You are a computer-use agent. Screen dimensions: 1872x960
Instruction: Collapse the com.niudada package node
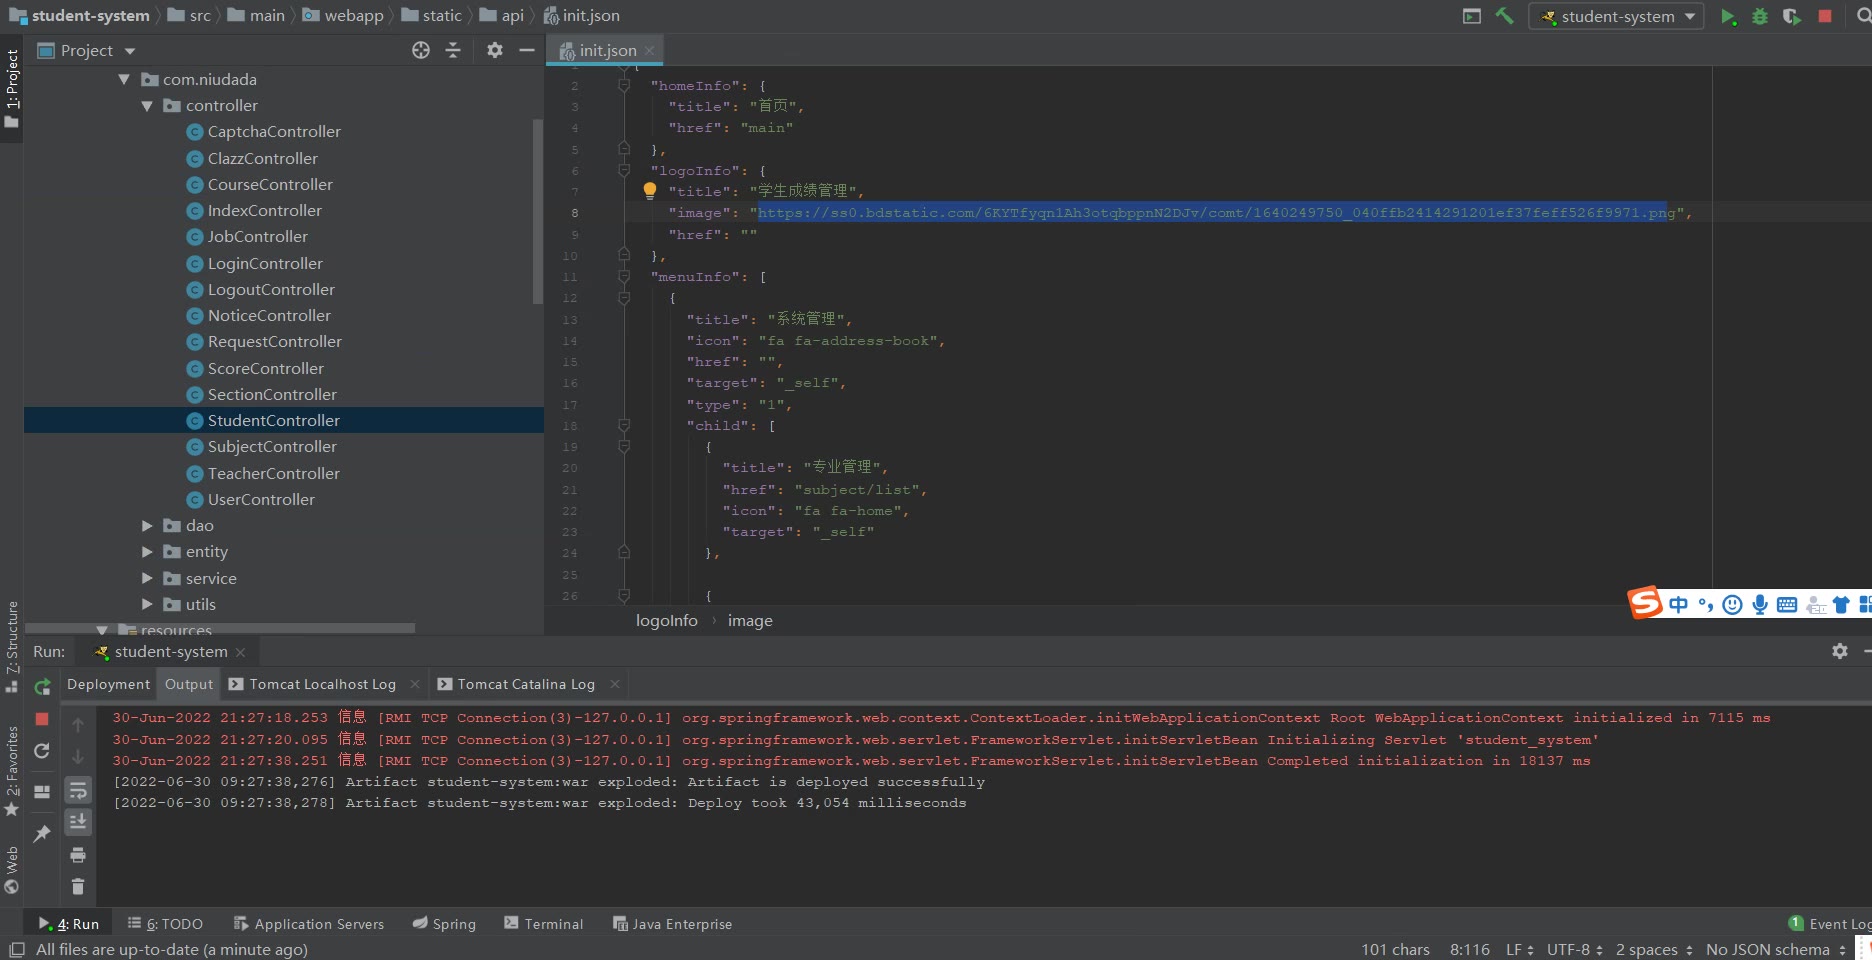point(124,79)
